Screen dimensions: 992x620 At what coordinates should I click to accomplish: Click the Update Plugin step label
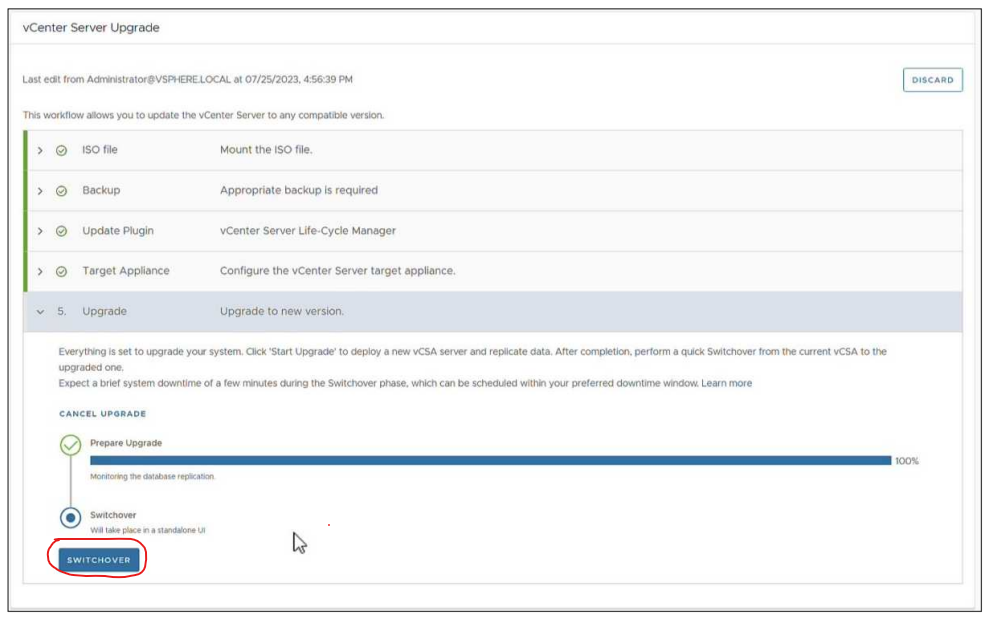pos(117,231)
